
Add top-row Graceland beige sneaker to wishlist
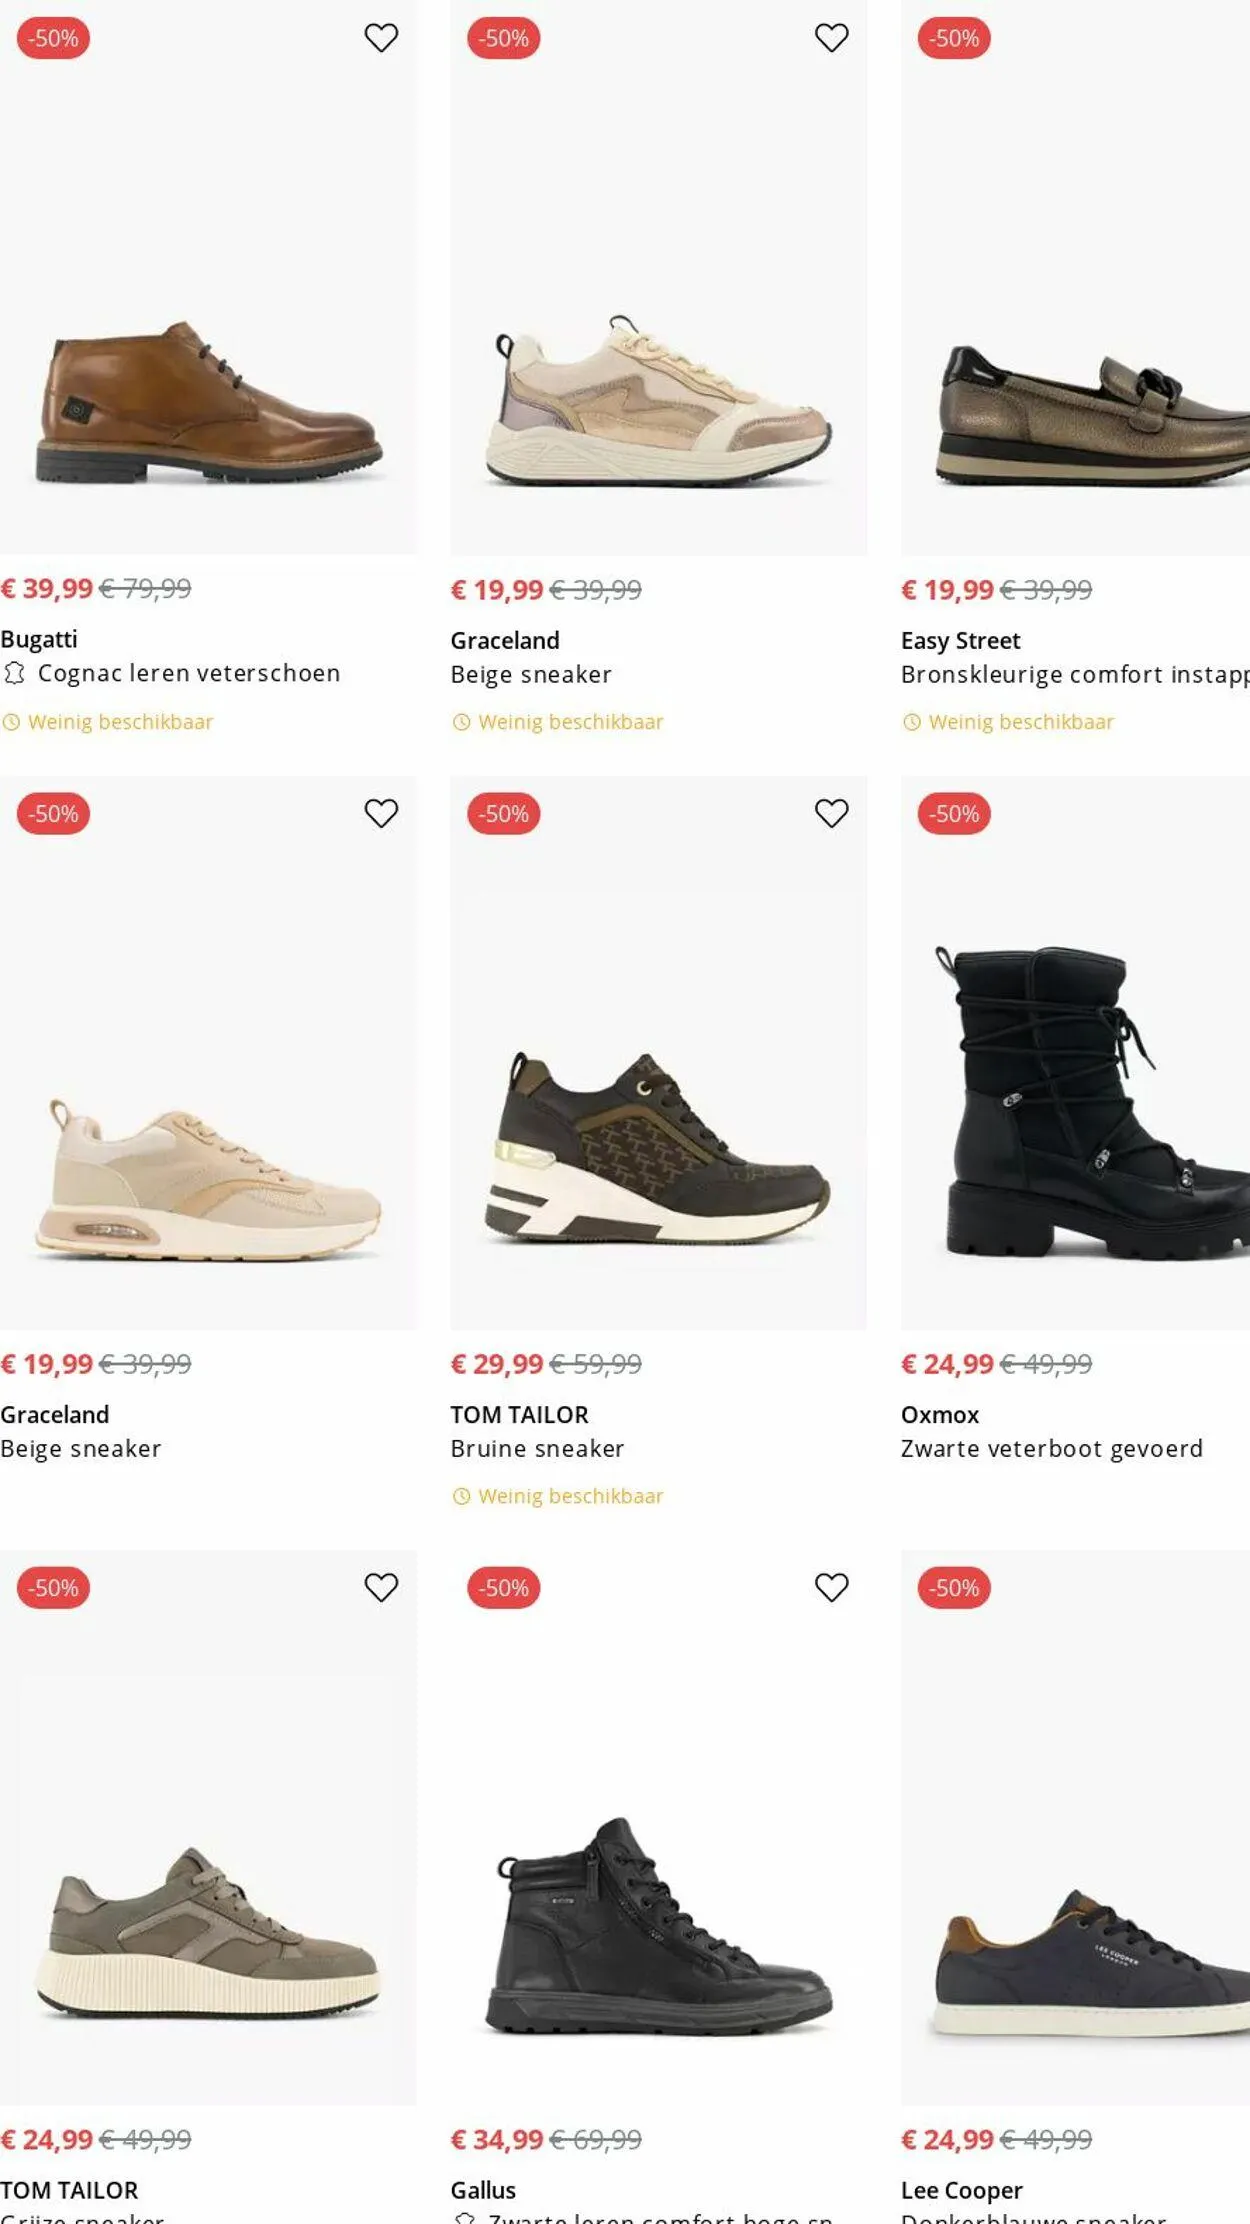pos(831,38)
